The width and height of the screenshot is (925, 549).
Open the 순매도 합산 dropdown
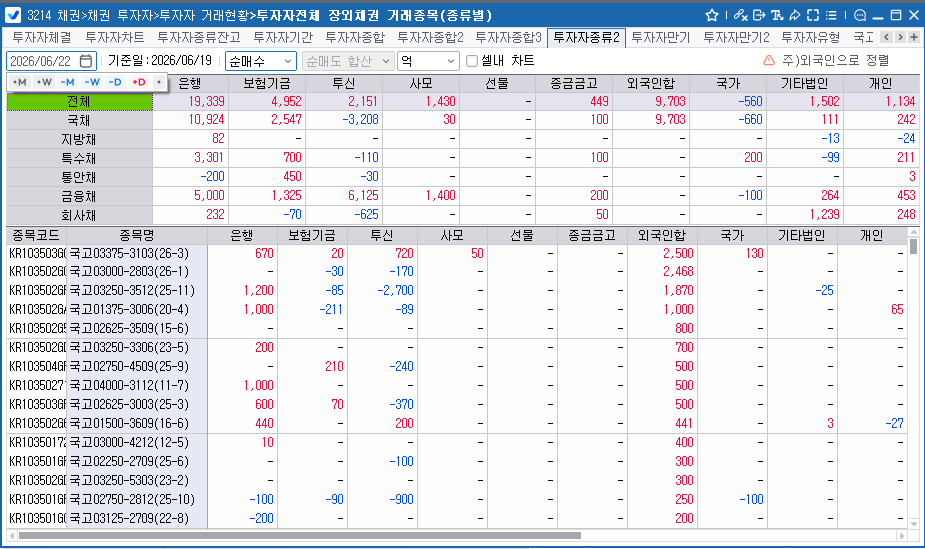(347, 61)
